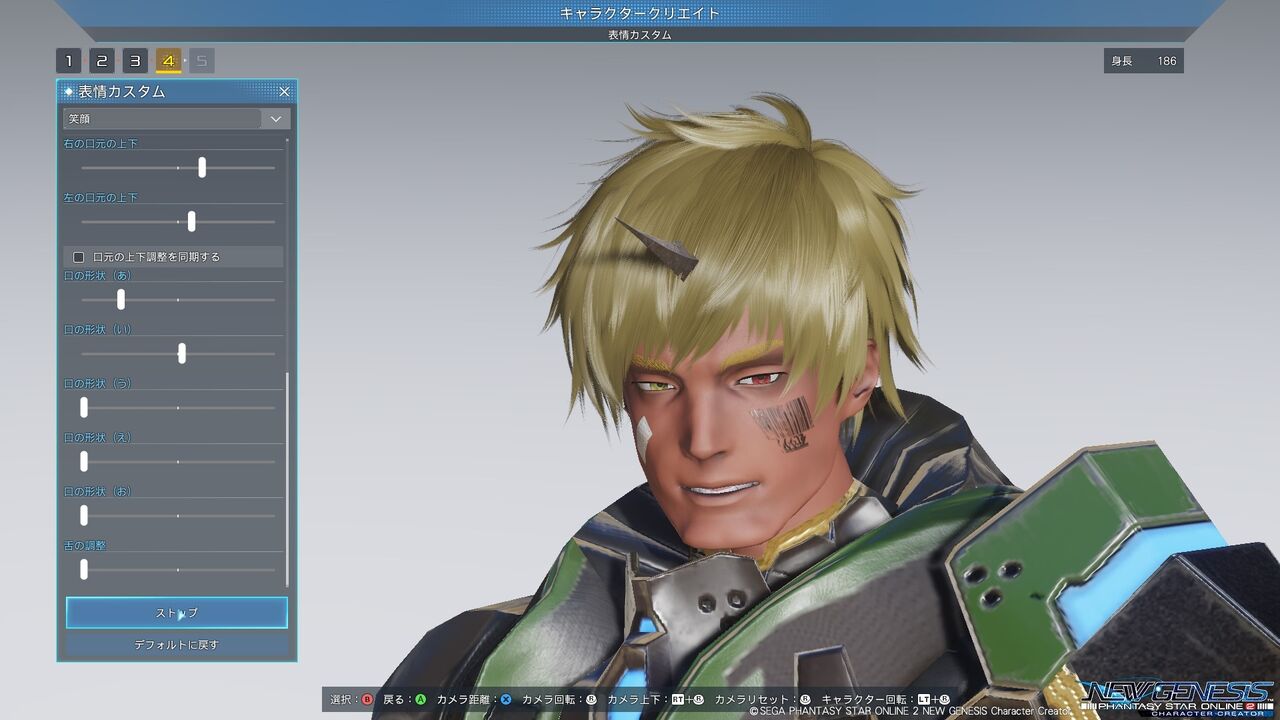1280x720 pixels.
Task: Adjust the 舌の調整 slider handle
Action: pos(84,570)
